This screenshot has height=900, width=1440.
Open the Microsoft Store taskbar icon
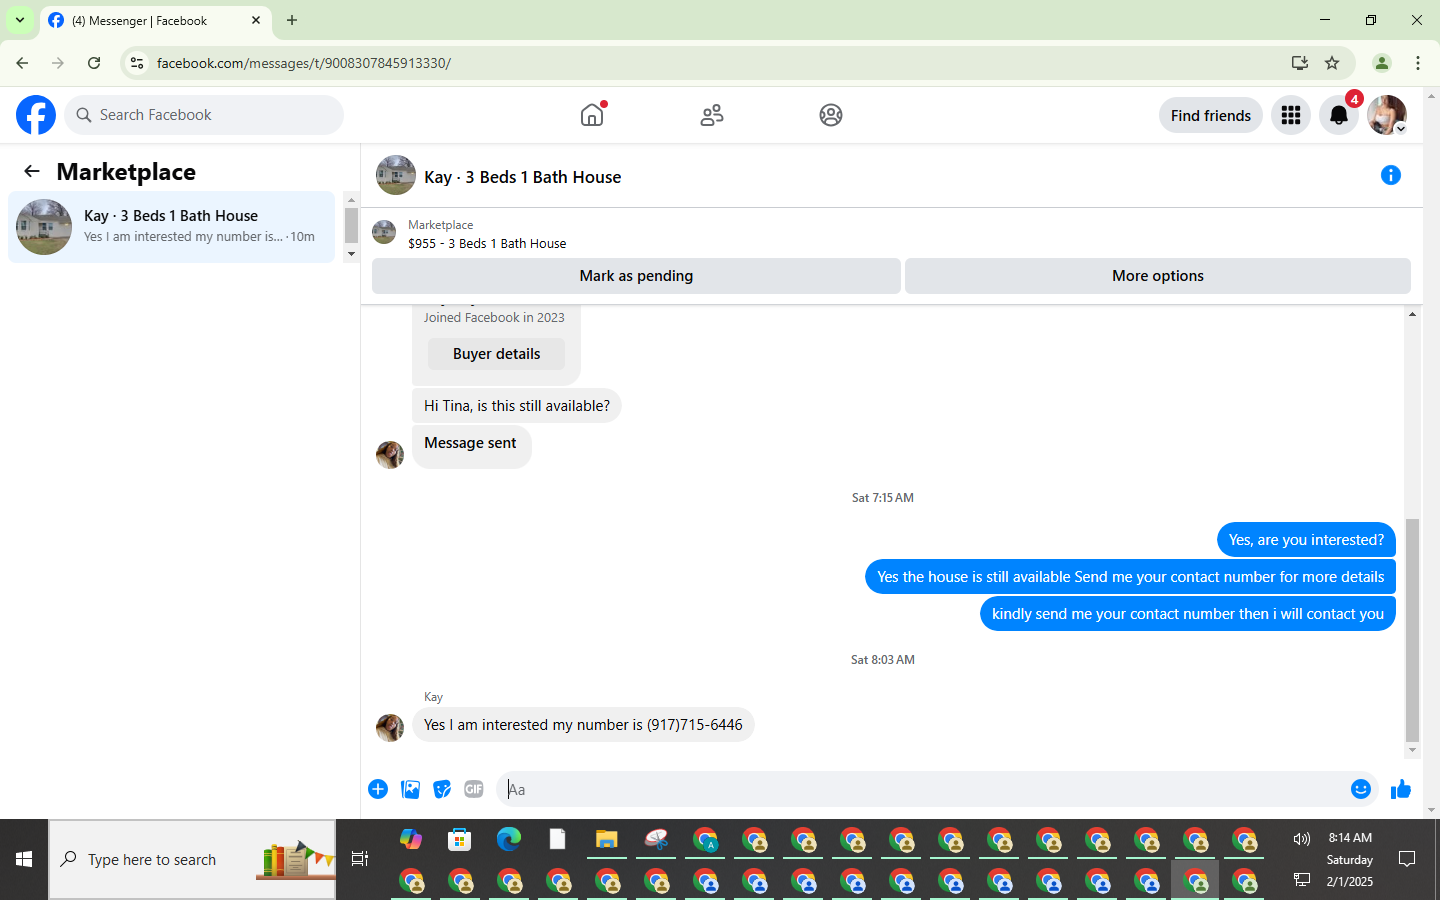click(x=460, y=839)
